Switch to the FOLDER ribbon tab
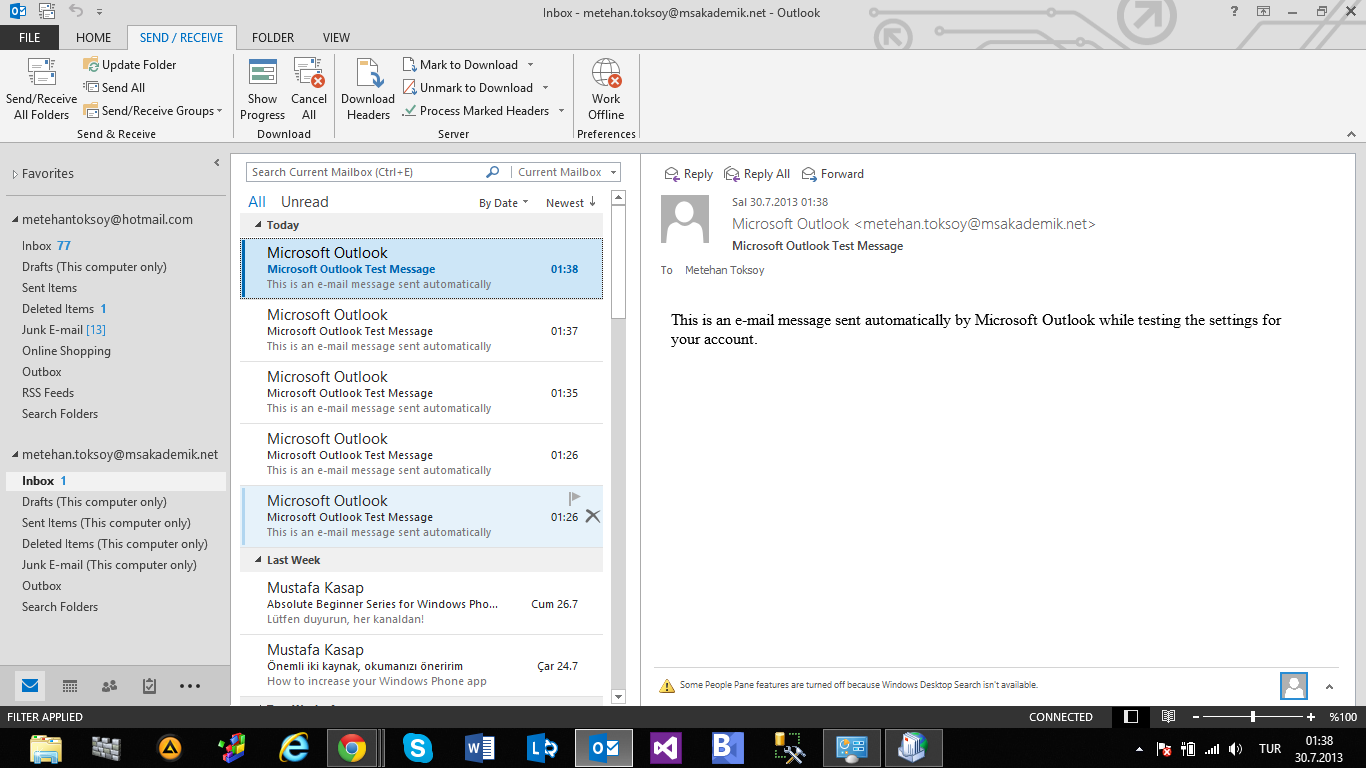The width and height of the screenshot is (1366, 768). [273, 38]
